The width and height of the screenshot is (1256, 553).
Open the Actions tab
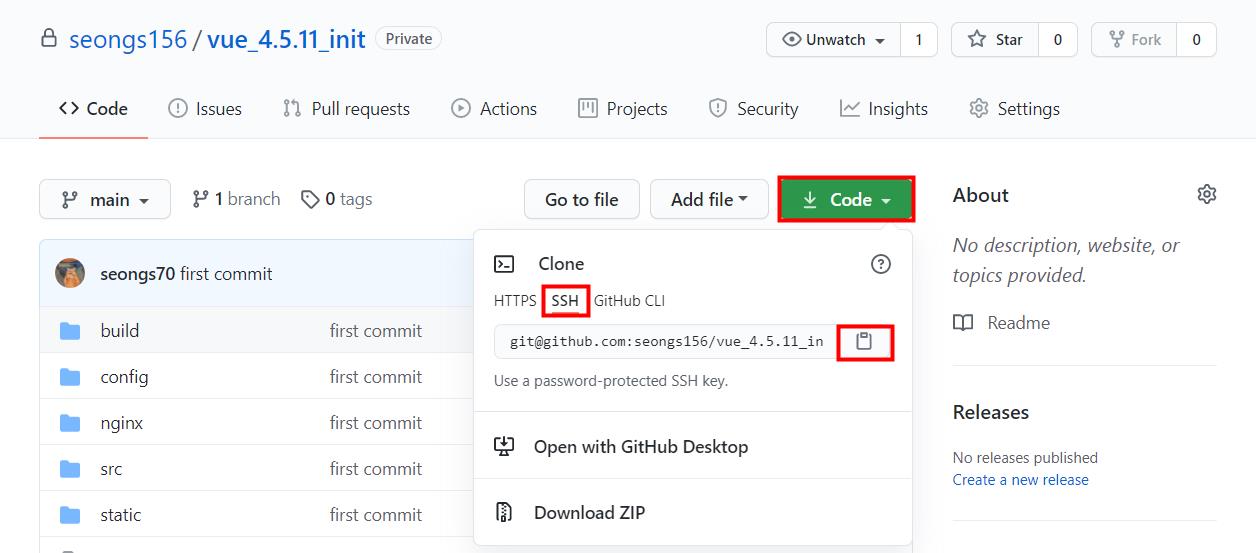pyautogui.click(x=494, y=109)
